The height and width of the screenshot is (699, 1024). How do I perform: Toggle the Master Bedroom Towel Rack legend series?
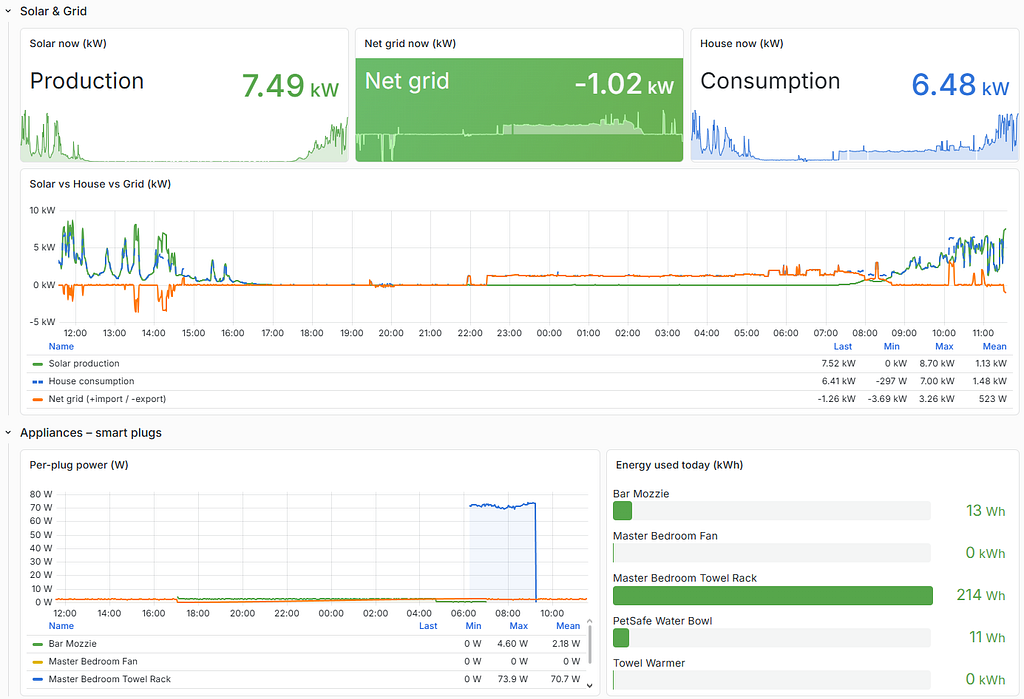(110, 679)
